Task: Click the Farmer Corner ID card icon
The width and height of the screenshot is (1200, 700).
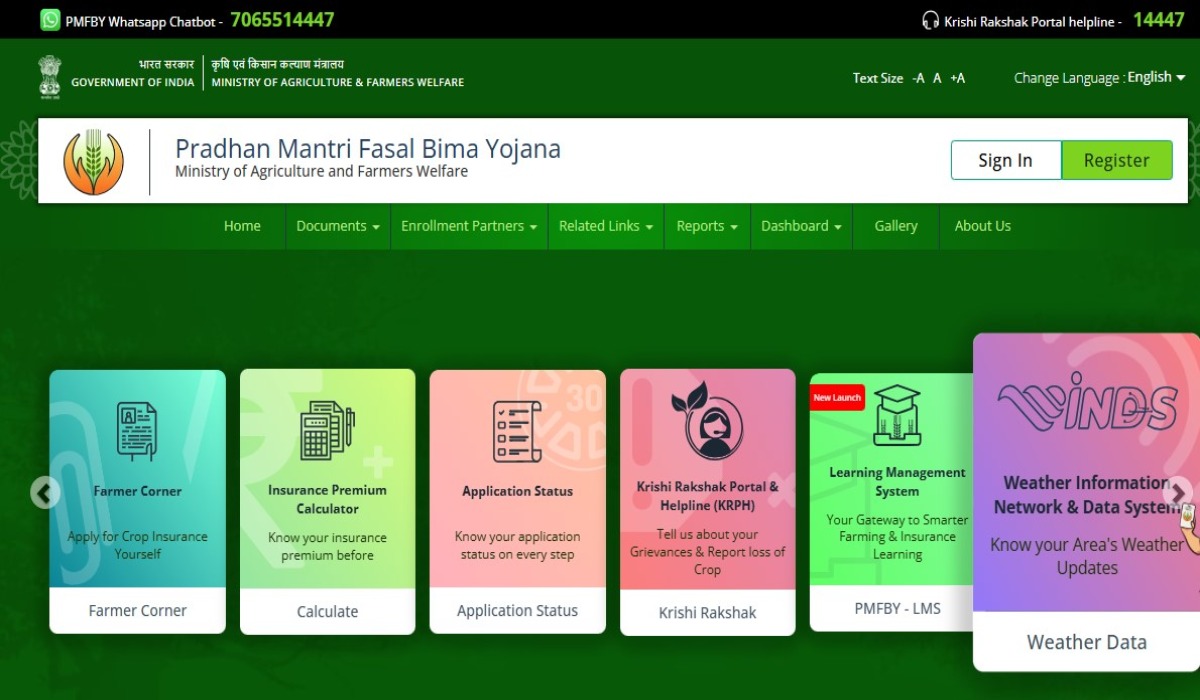Action: tap(137, 428)
